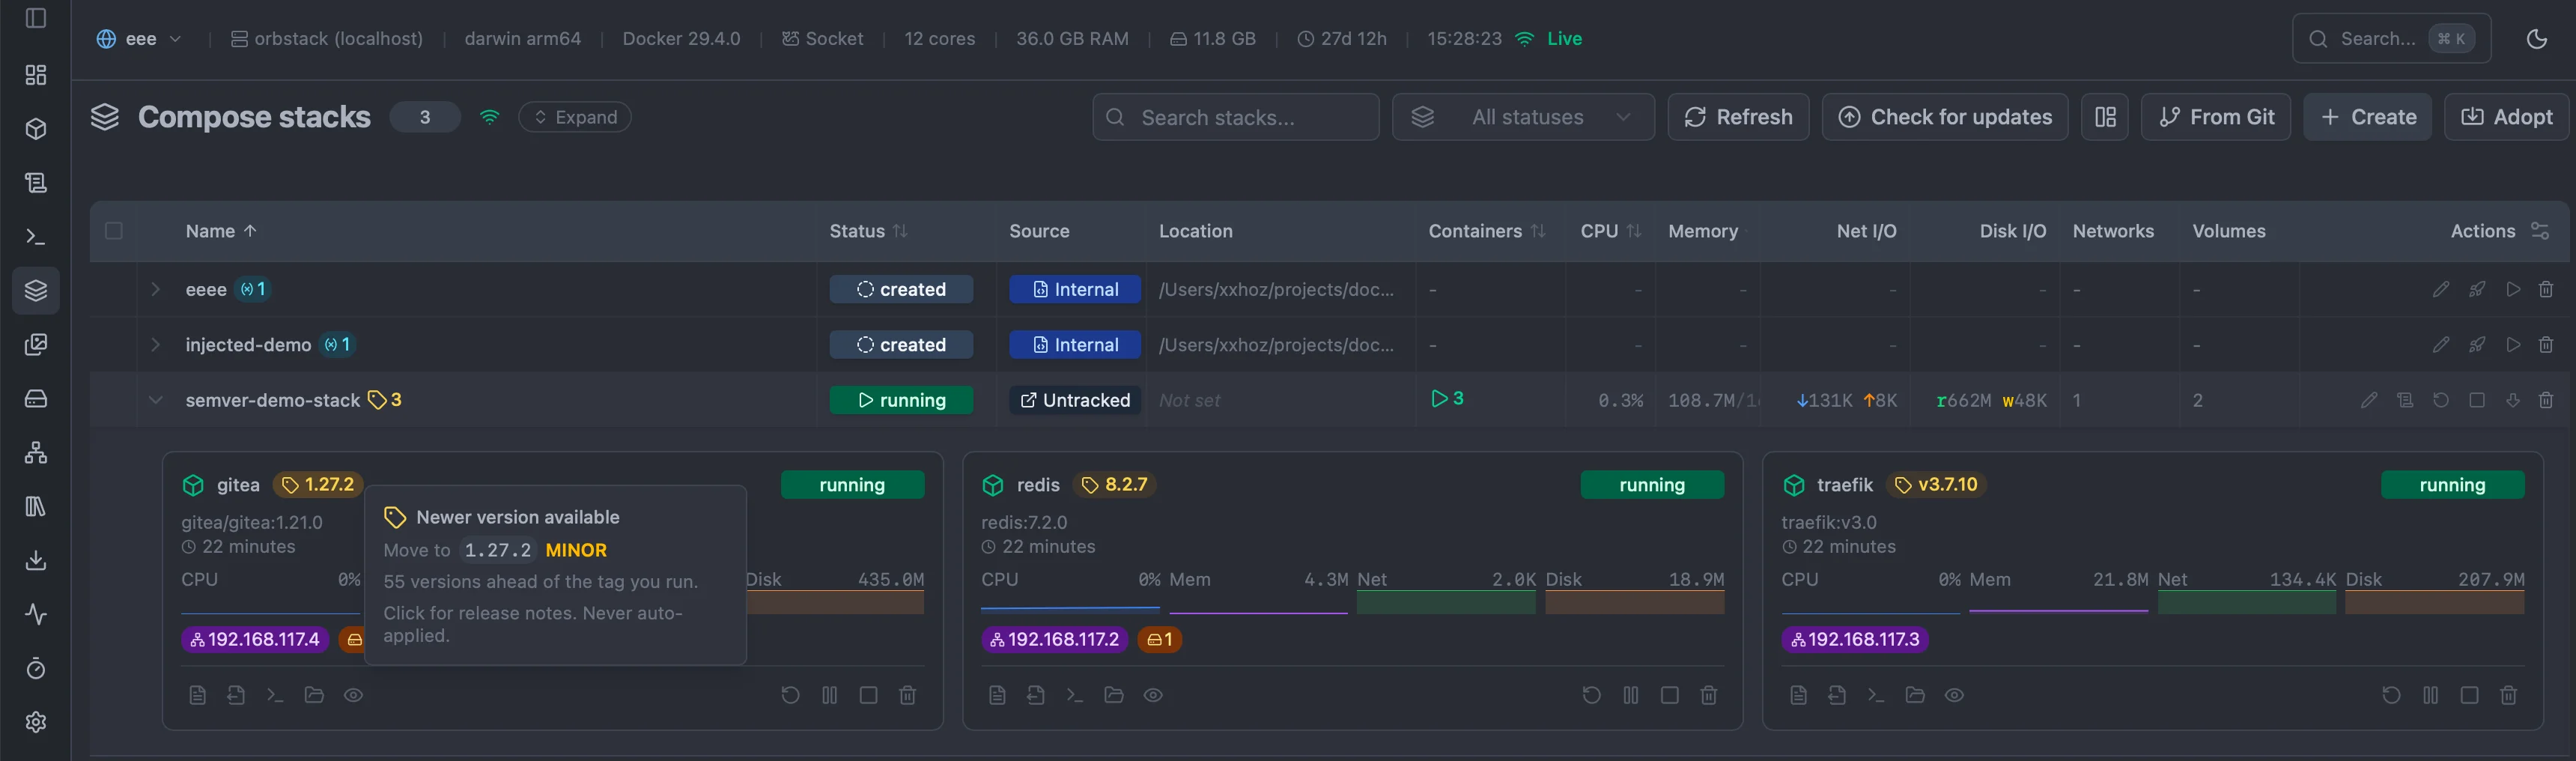Browse files of traefik container folder icon
The height and width of the screenshot is (761, 2576).
pyautogui.click(x=1915, y=695)
